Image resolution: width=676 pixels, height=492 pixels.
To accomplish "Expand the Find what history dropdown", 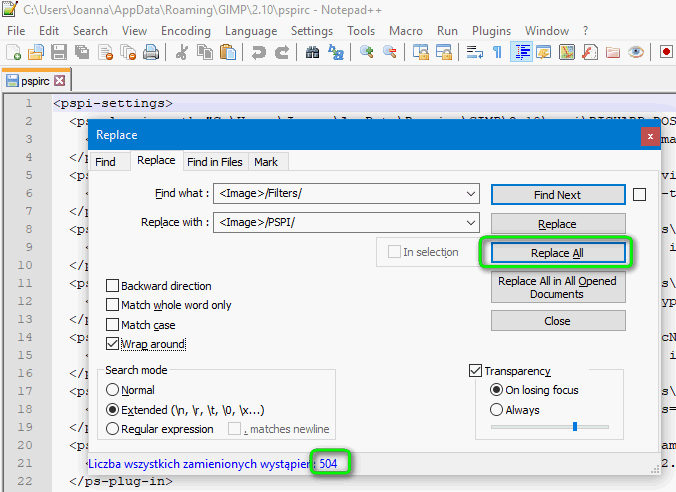I will (471, 194).
